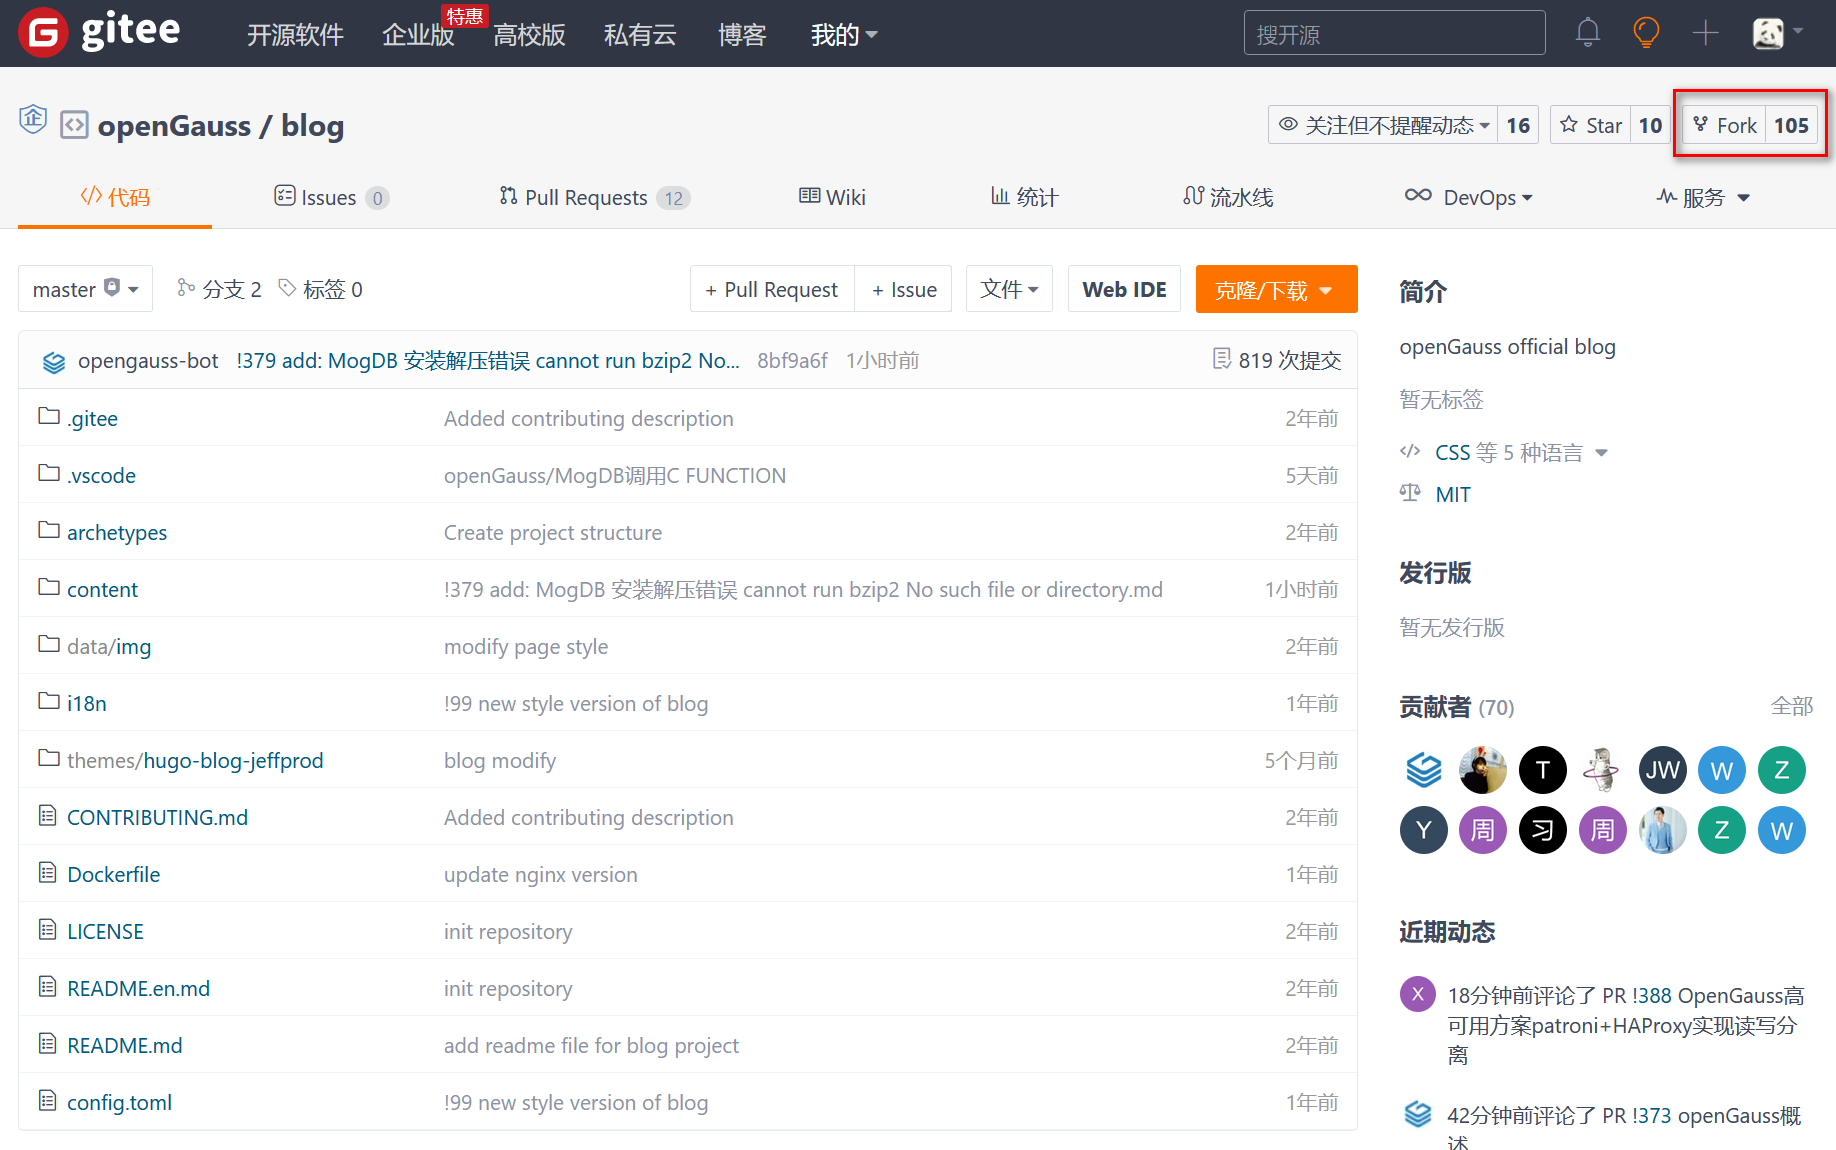Open the 流水线 tab
The height and width of the screenshot is (1150, 1836).
[1228, 197]
